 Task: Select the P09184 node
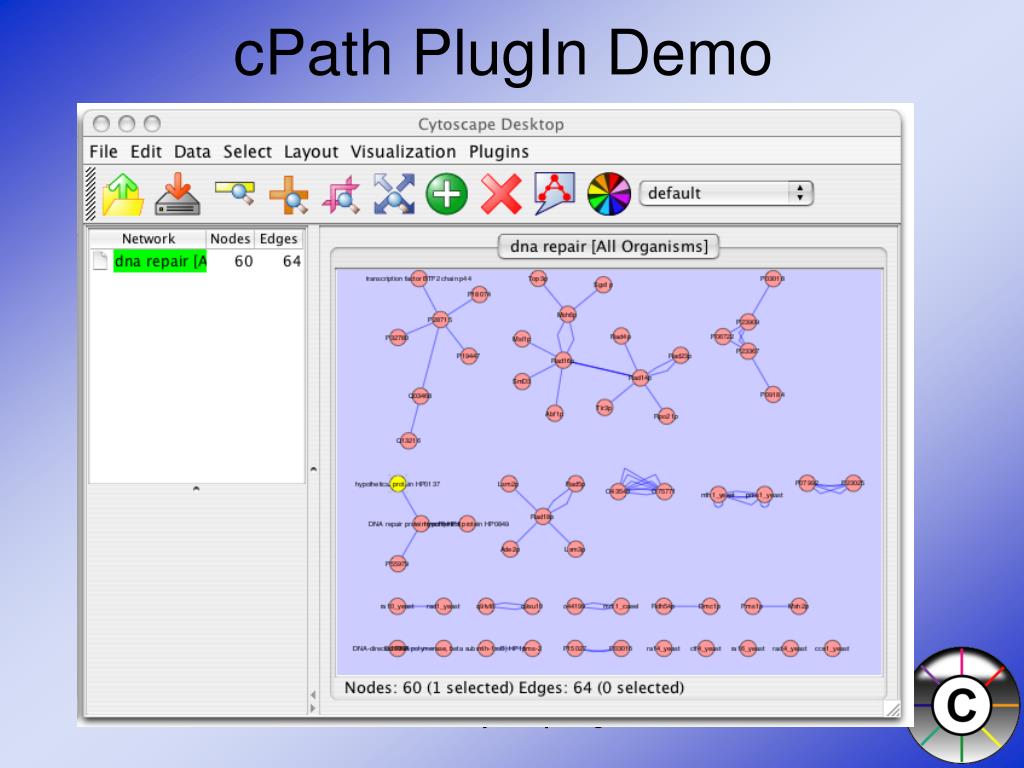(x=773, y=394)
